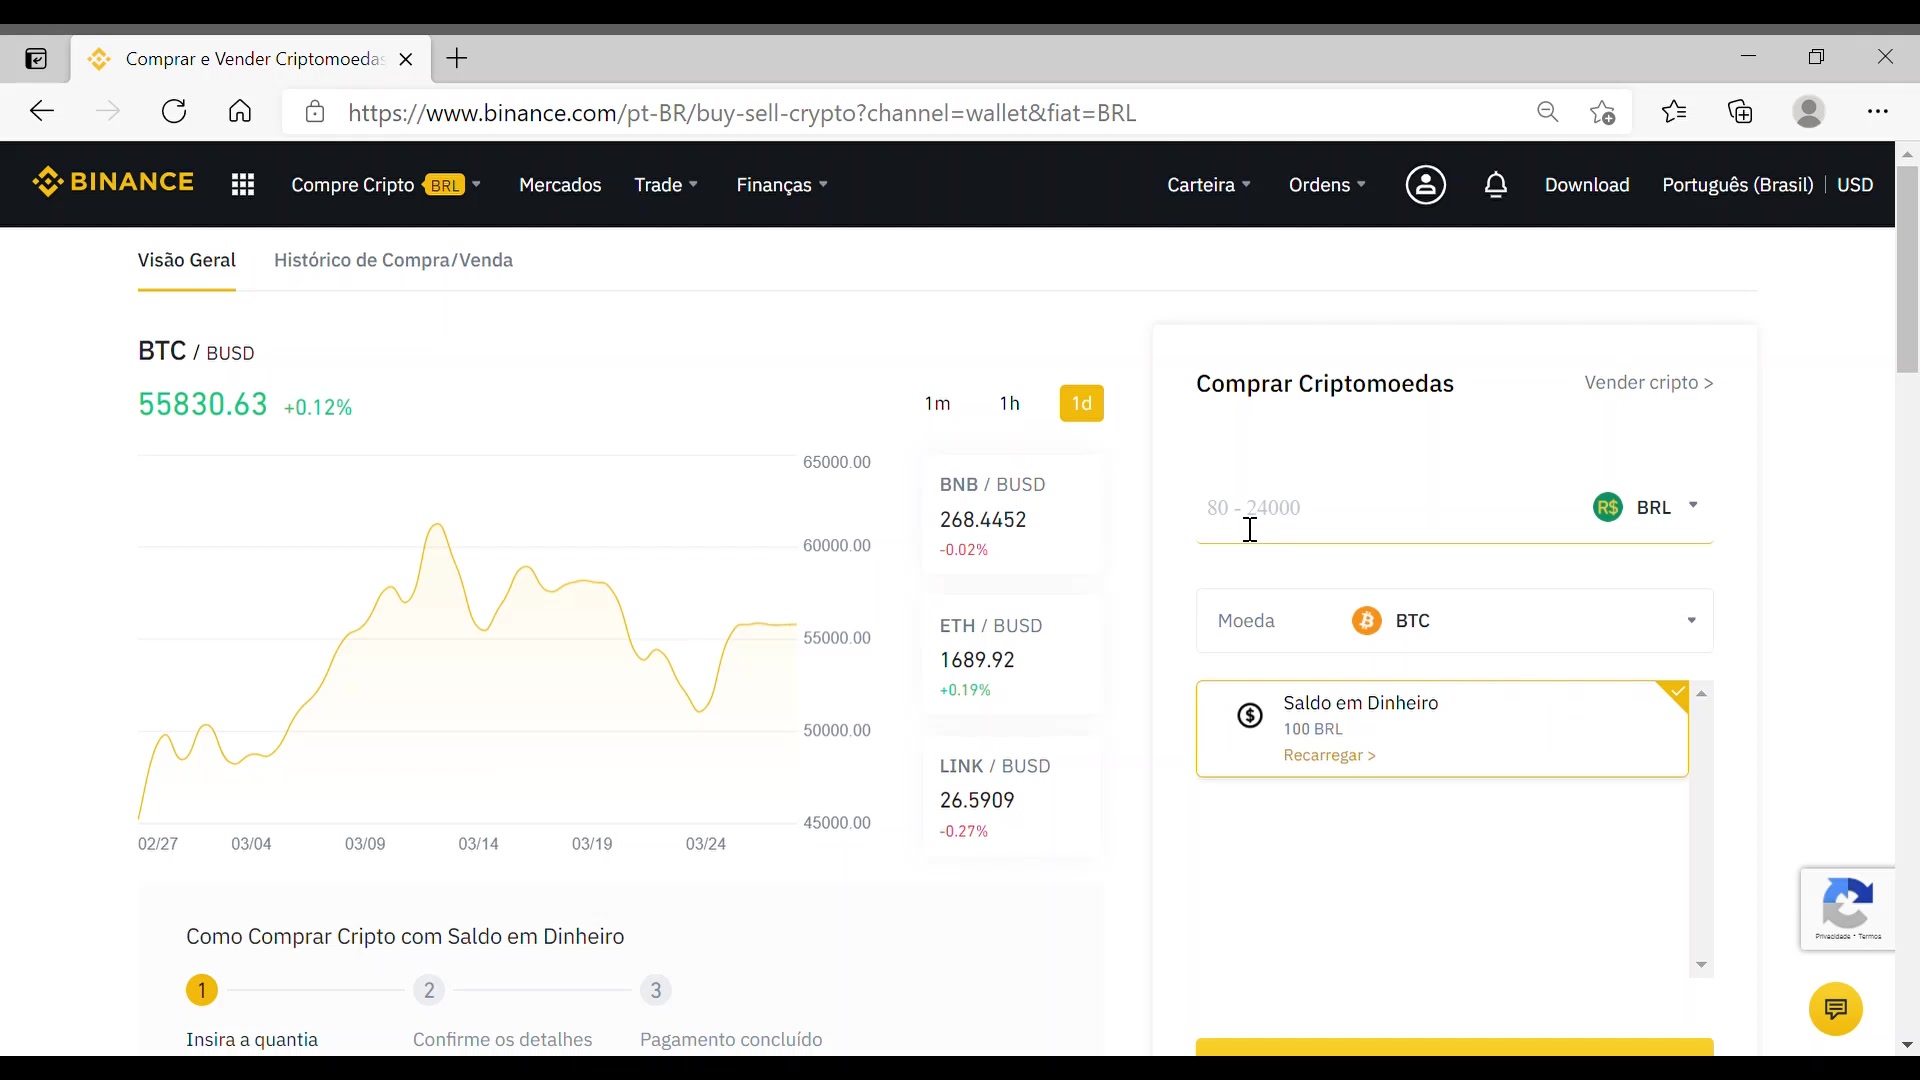Close the Binance browser tab
Image resolution: width=1920 pixels, height=1080 pixels.
[406, 59]
